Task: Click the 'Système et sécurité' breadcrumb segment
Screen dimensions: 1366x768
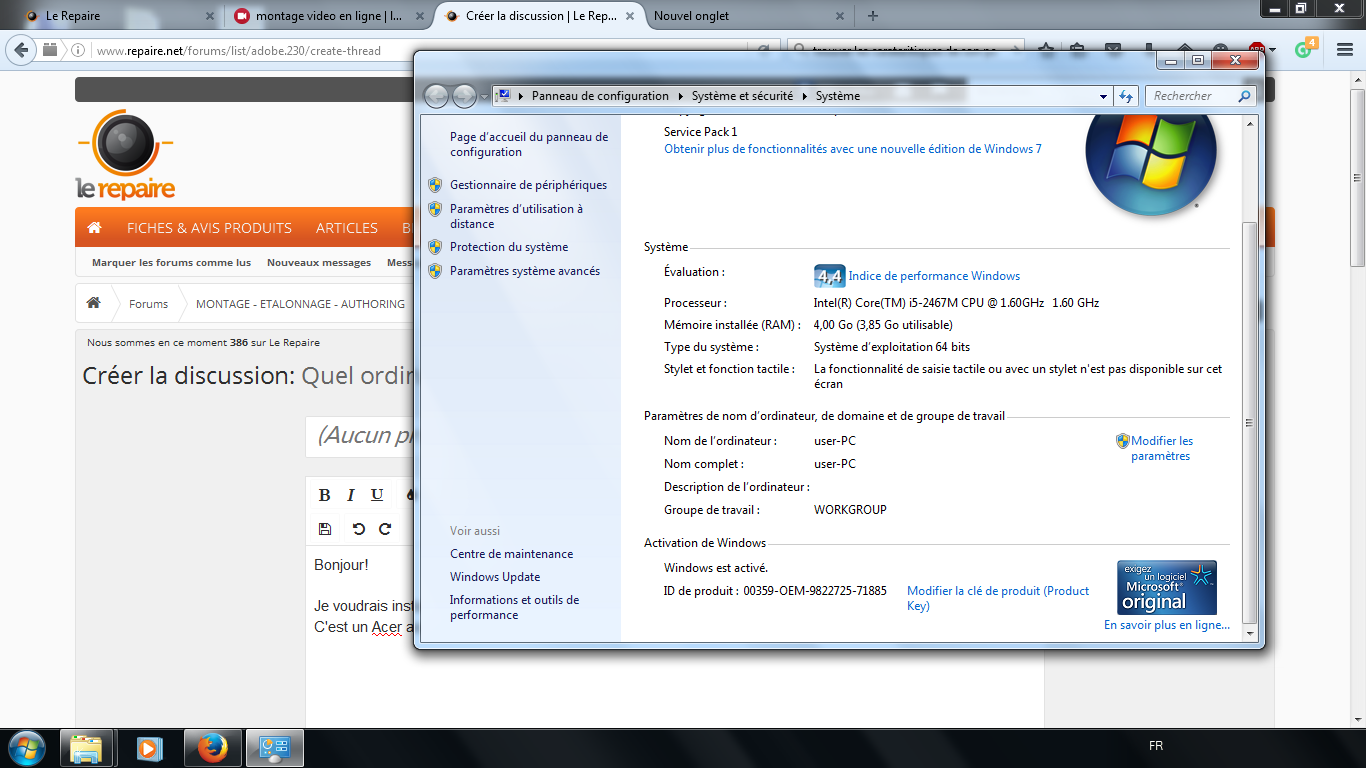Action: click(x=742, y=96)
